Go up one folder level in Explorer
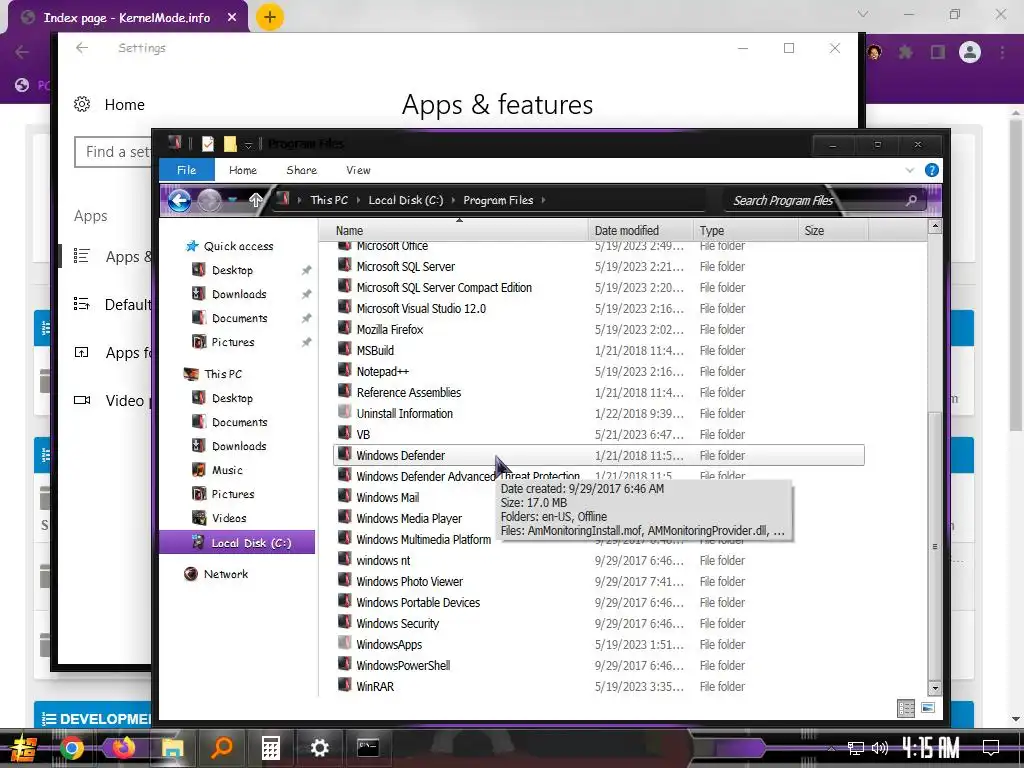The height and width of the screenshot is (768, 1024). point(255,200)
